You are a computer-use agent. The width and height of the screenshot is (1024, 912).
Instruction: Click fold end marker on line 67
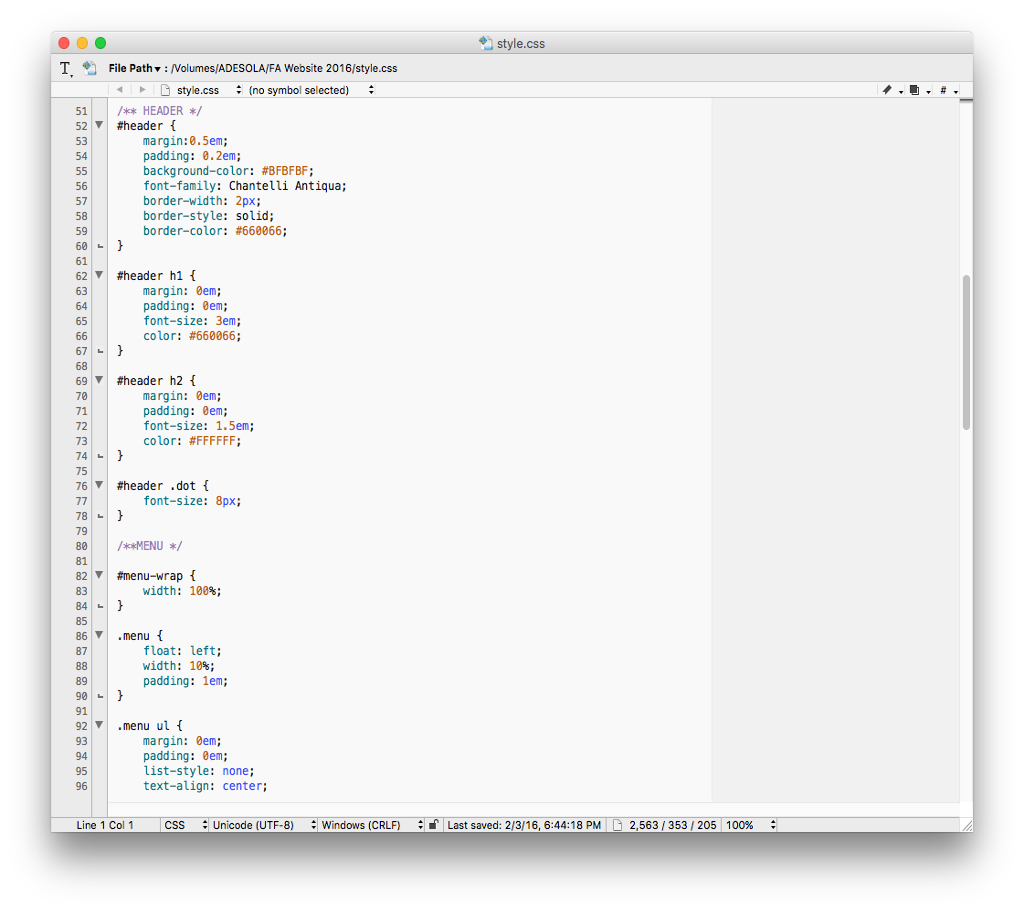point(100,351)
